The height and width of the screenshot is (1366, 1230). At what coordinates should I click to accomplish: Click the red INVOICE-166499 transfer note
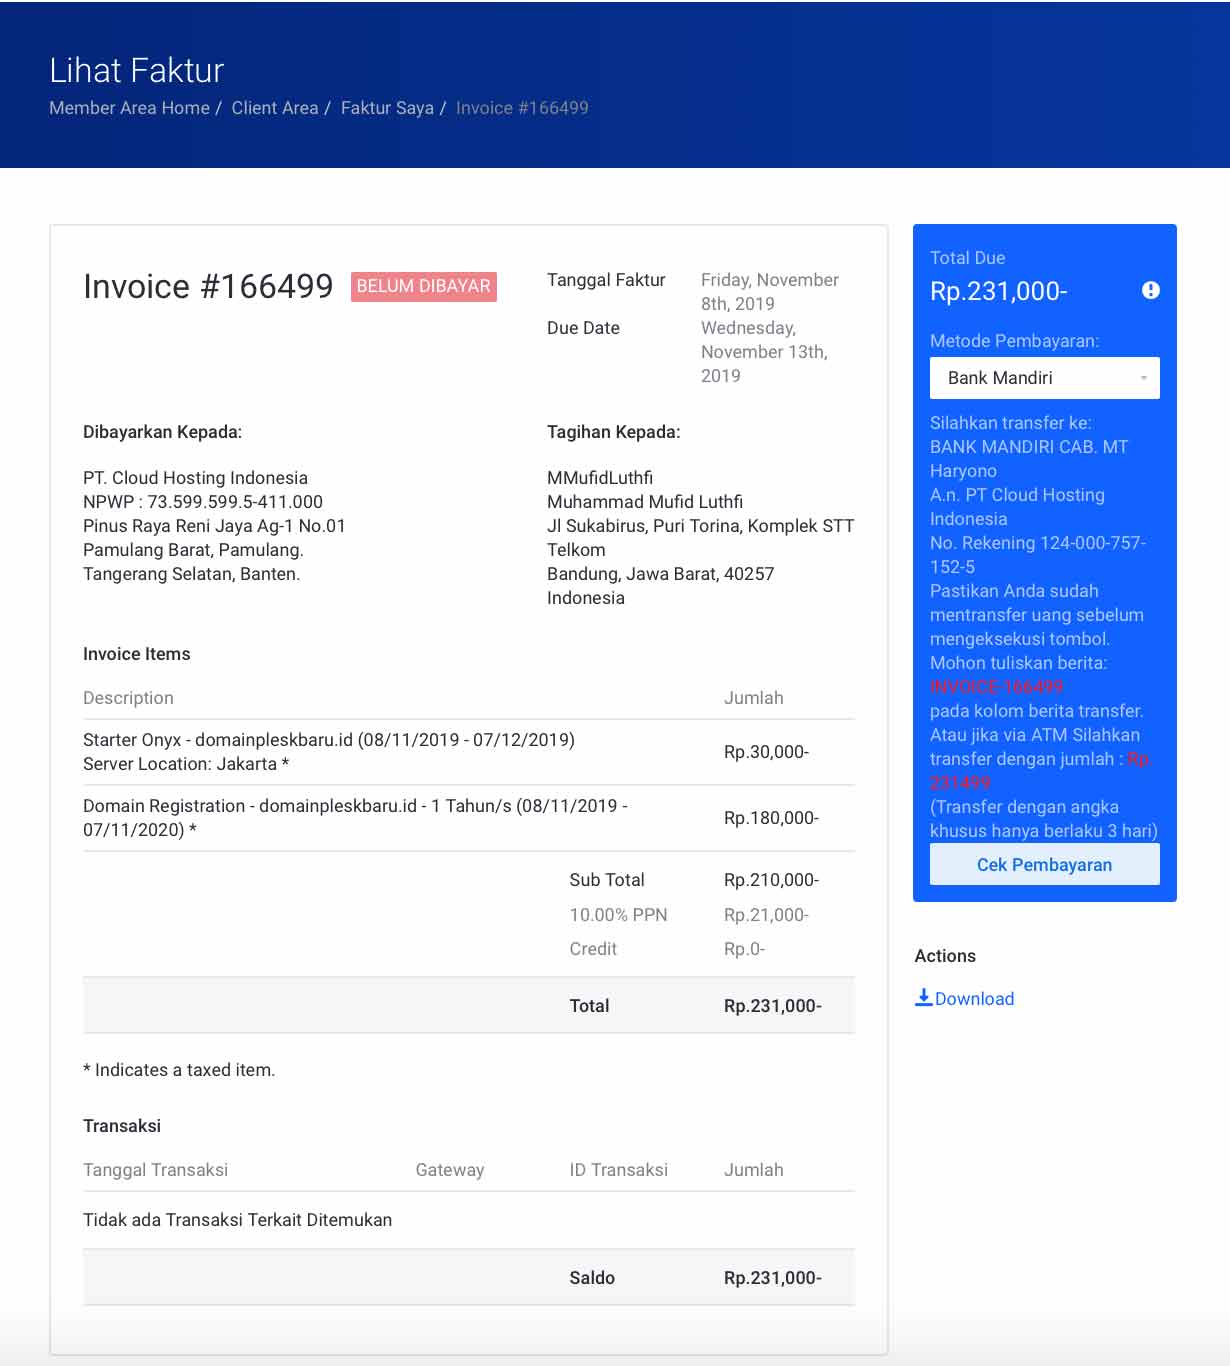[x=996, y=687]
